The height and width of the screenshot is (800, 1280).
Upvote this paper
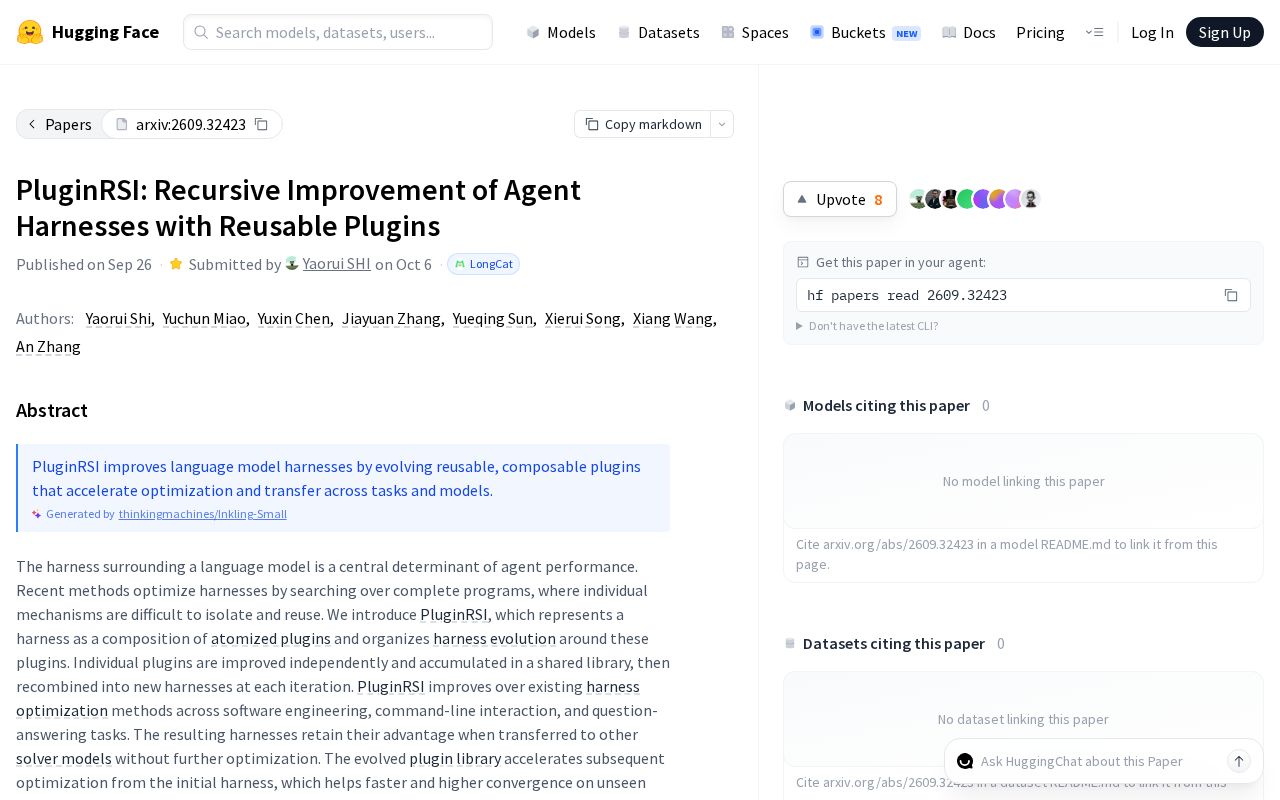[x=840, y=199]
